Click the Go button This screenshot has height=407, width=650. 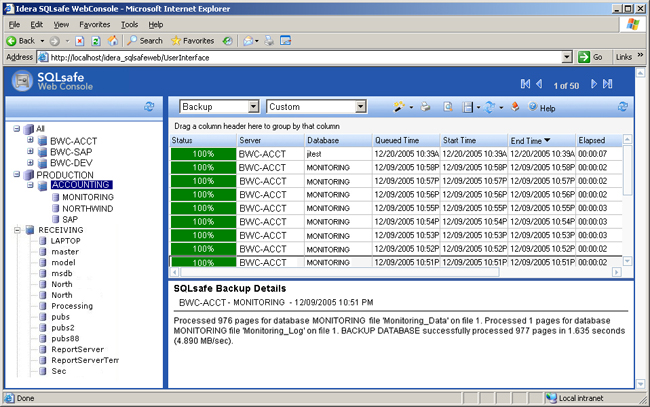pos(591,57)
